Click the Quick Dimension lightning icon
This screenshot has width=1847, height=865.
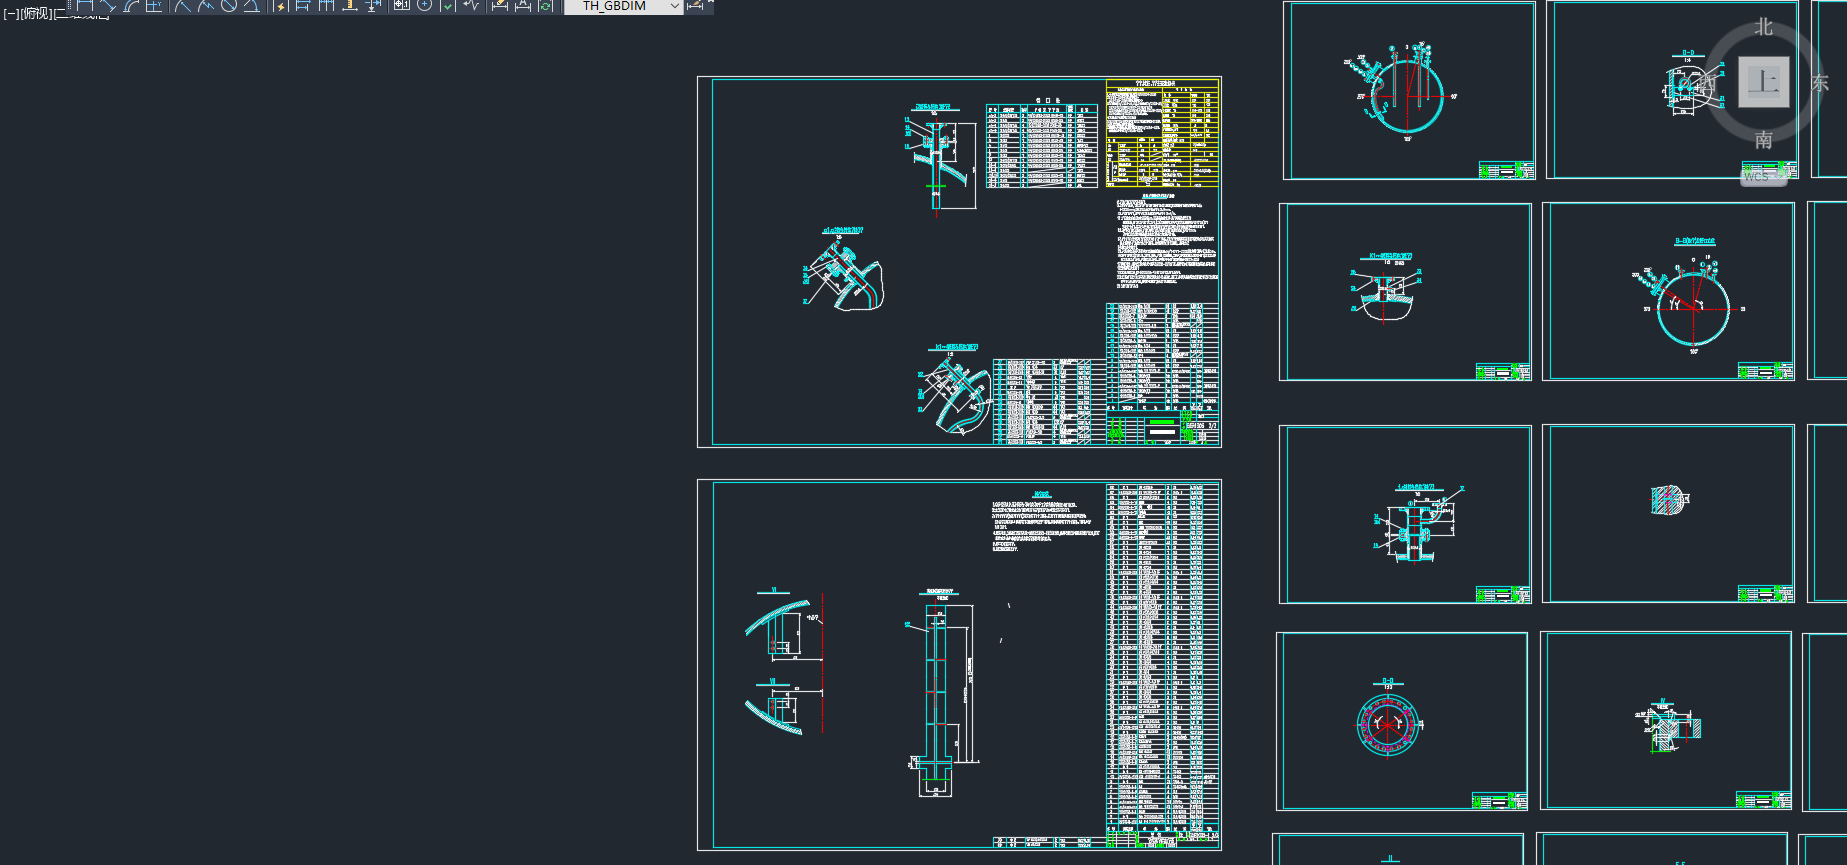[x=280, y=5]
